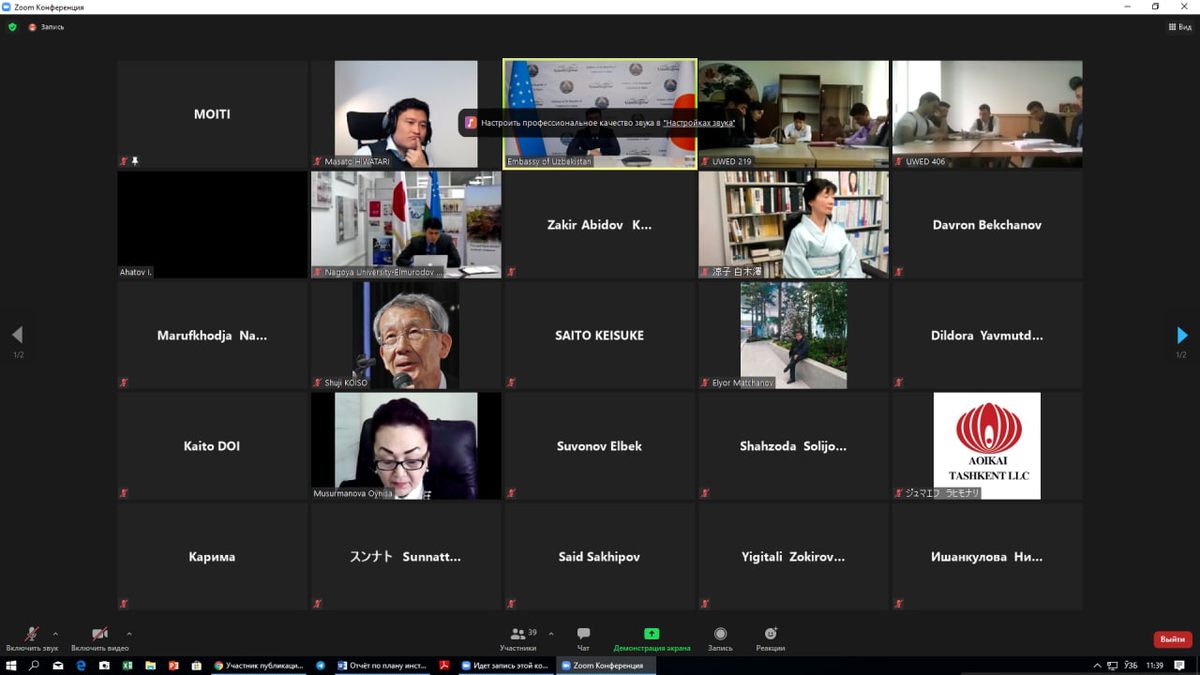
Task: Change ЎЗБ keyboard language in tray
Action: [1131, 665]
